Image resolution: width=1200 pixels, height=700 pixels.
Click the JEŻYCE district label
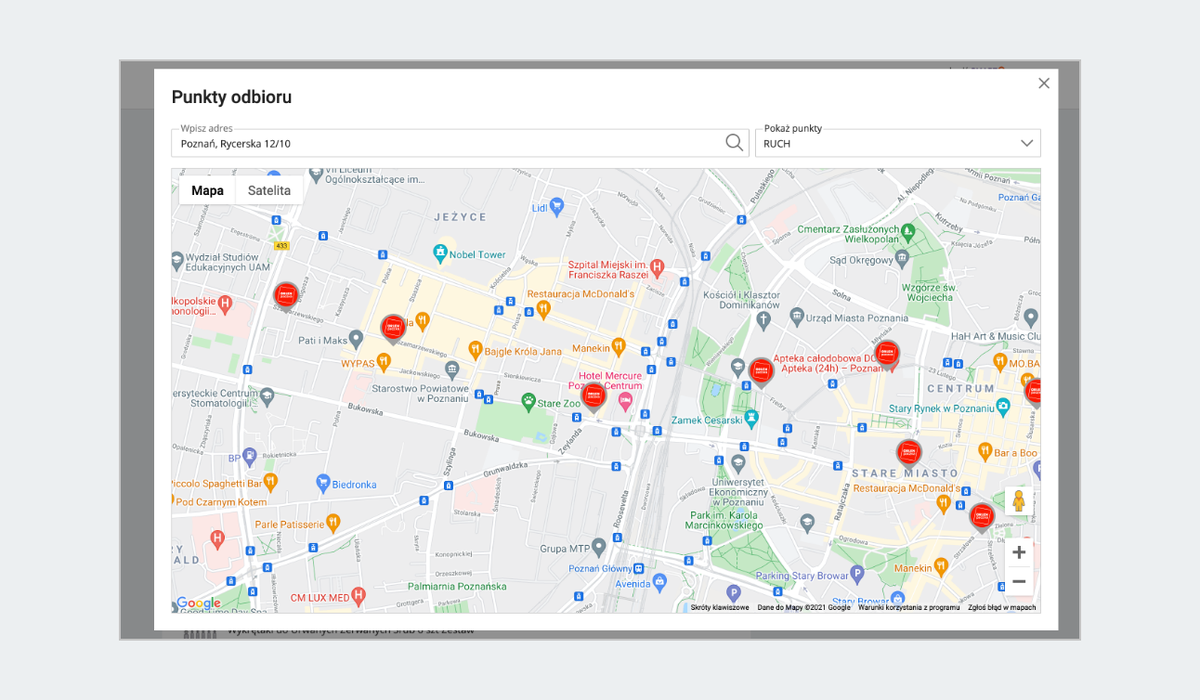pos(460,216)
